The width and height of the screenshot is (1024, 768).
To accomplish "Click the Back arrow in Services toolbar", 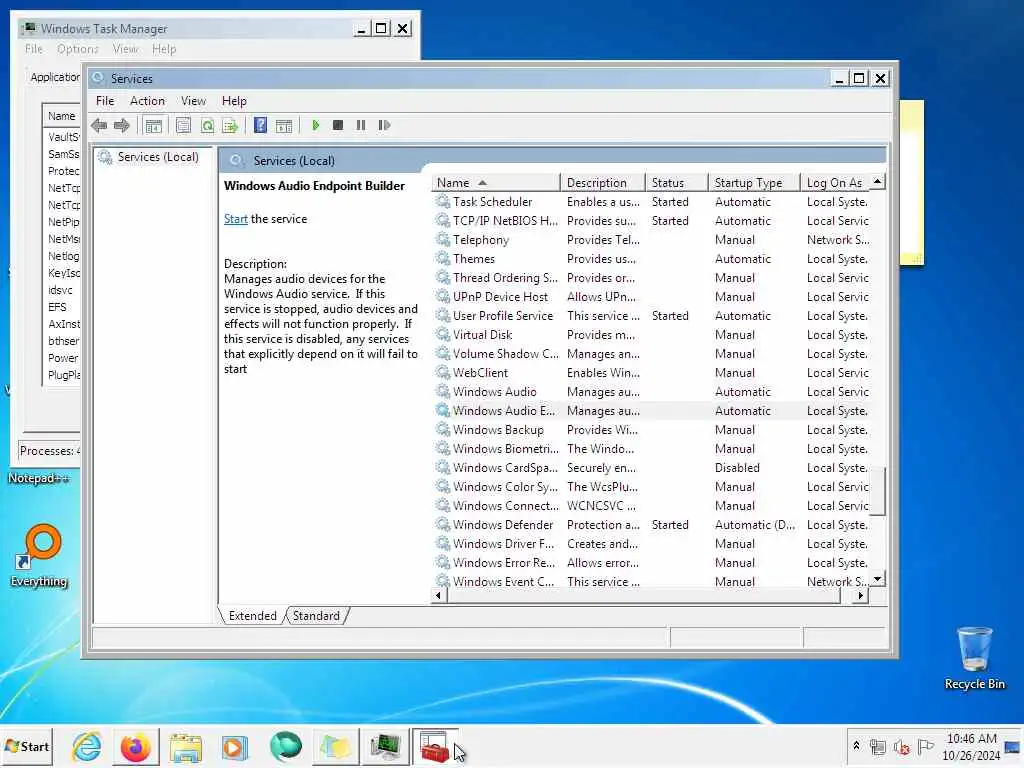I will (x=99, y=125).
